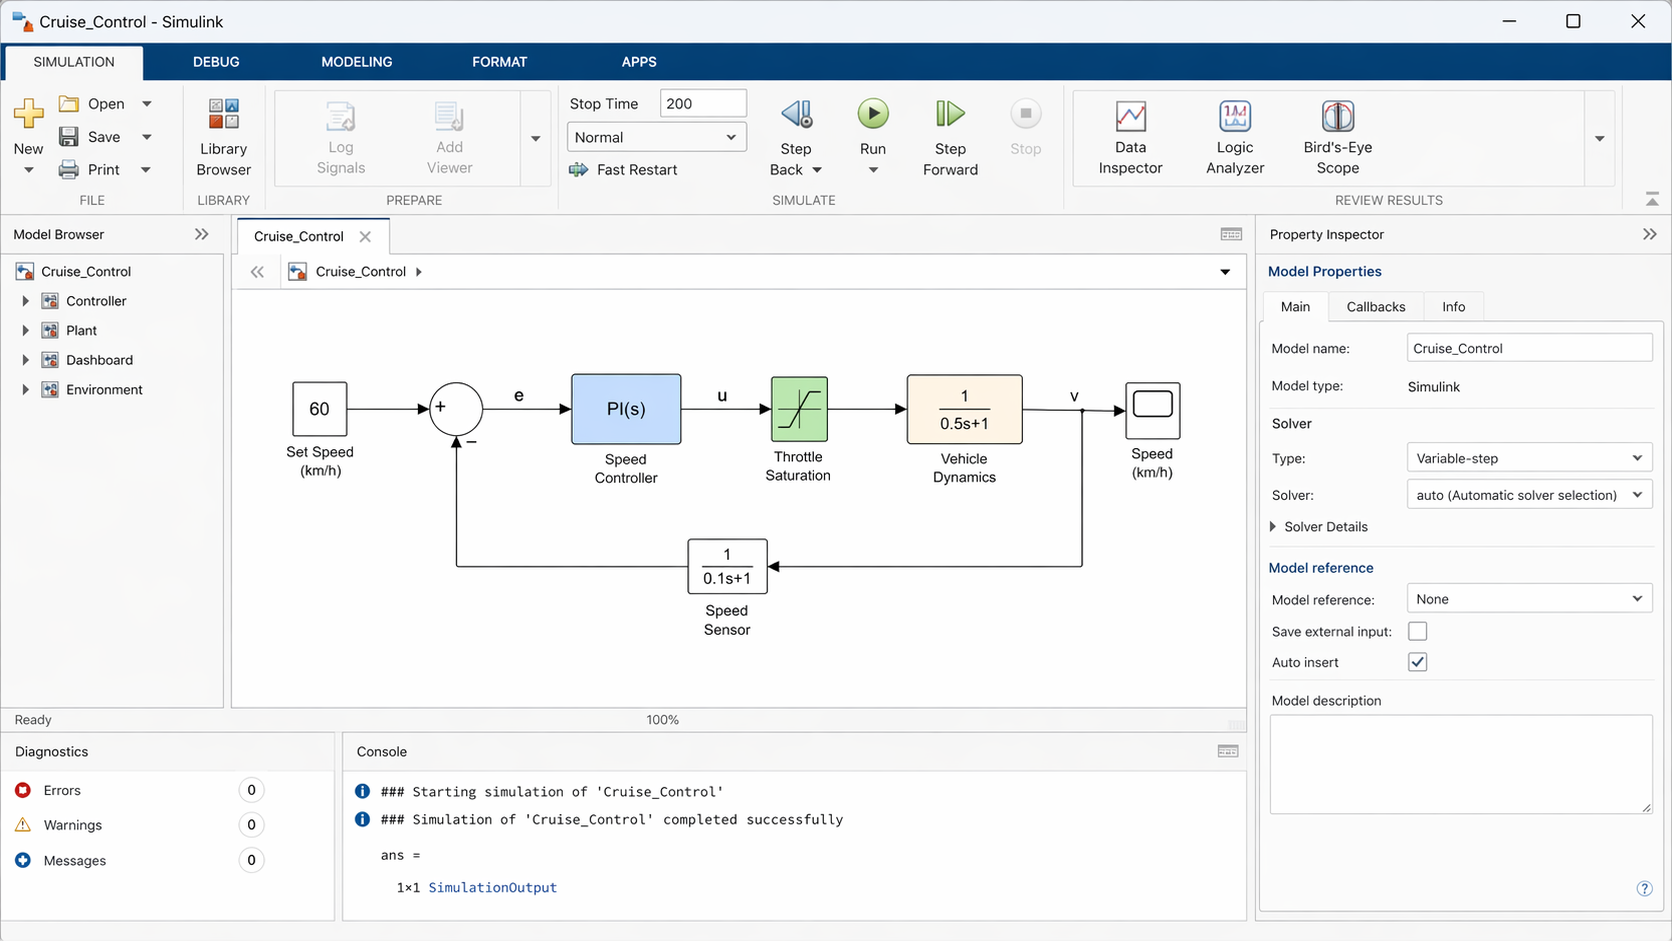Click the Print icon
Screen dimensions: 1672x941
click(x=68, y=169)
